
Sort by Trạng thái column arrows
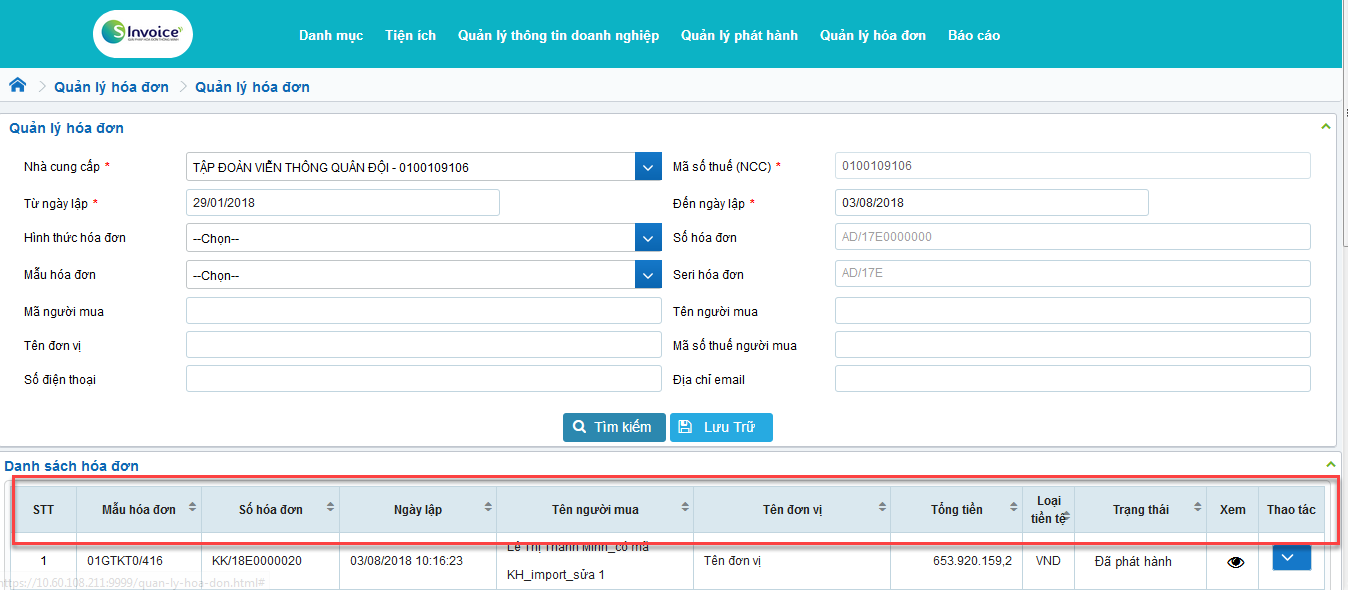tap(1197, 509)
